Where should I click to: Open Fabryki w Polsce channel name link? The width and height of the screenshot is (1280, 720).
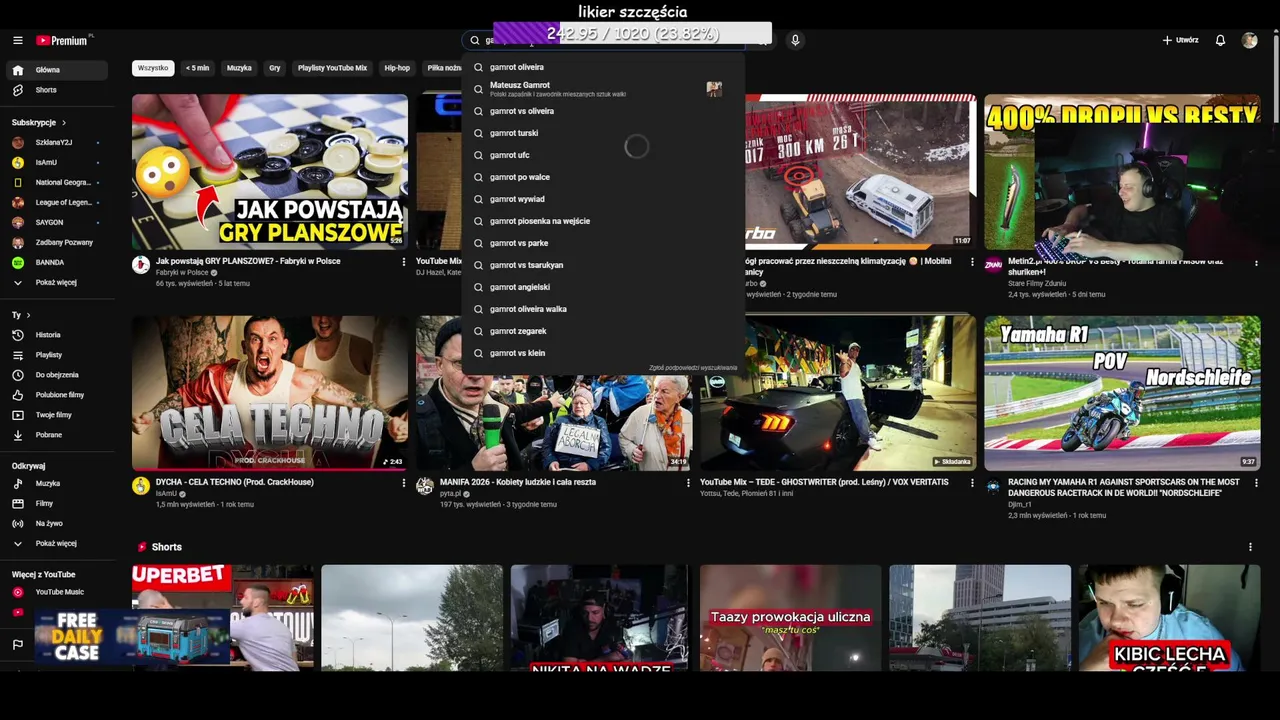[x=182, y=272]
